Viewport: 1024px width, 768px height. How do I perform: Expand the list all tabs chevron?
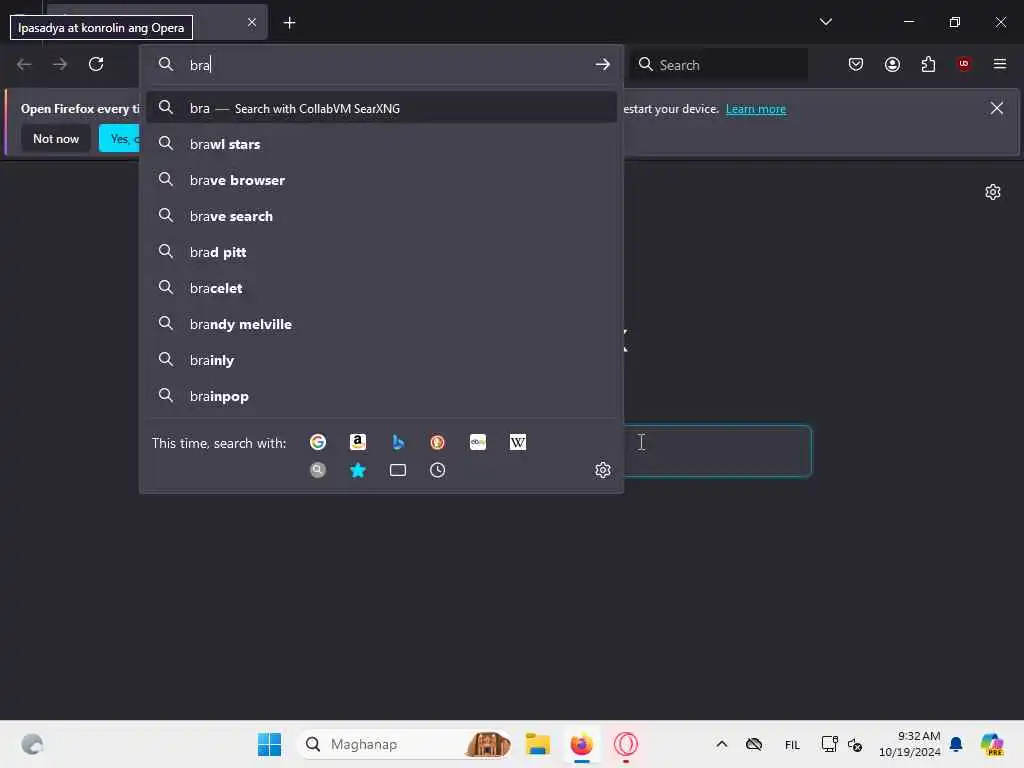pos(825,22)
